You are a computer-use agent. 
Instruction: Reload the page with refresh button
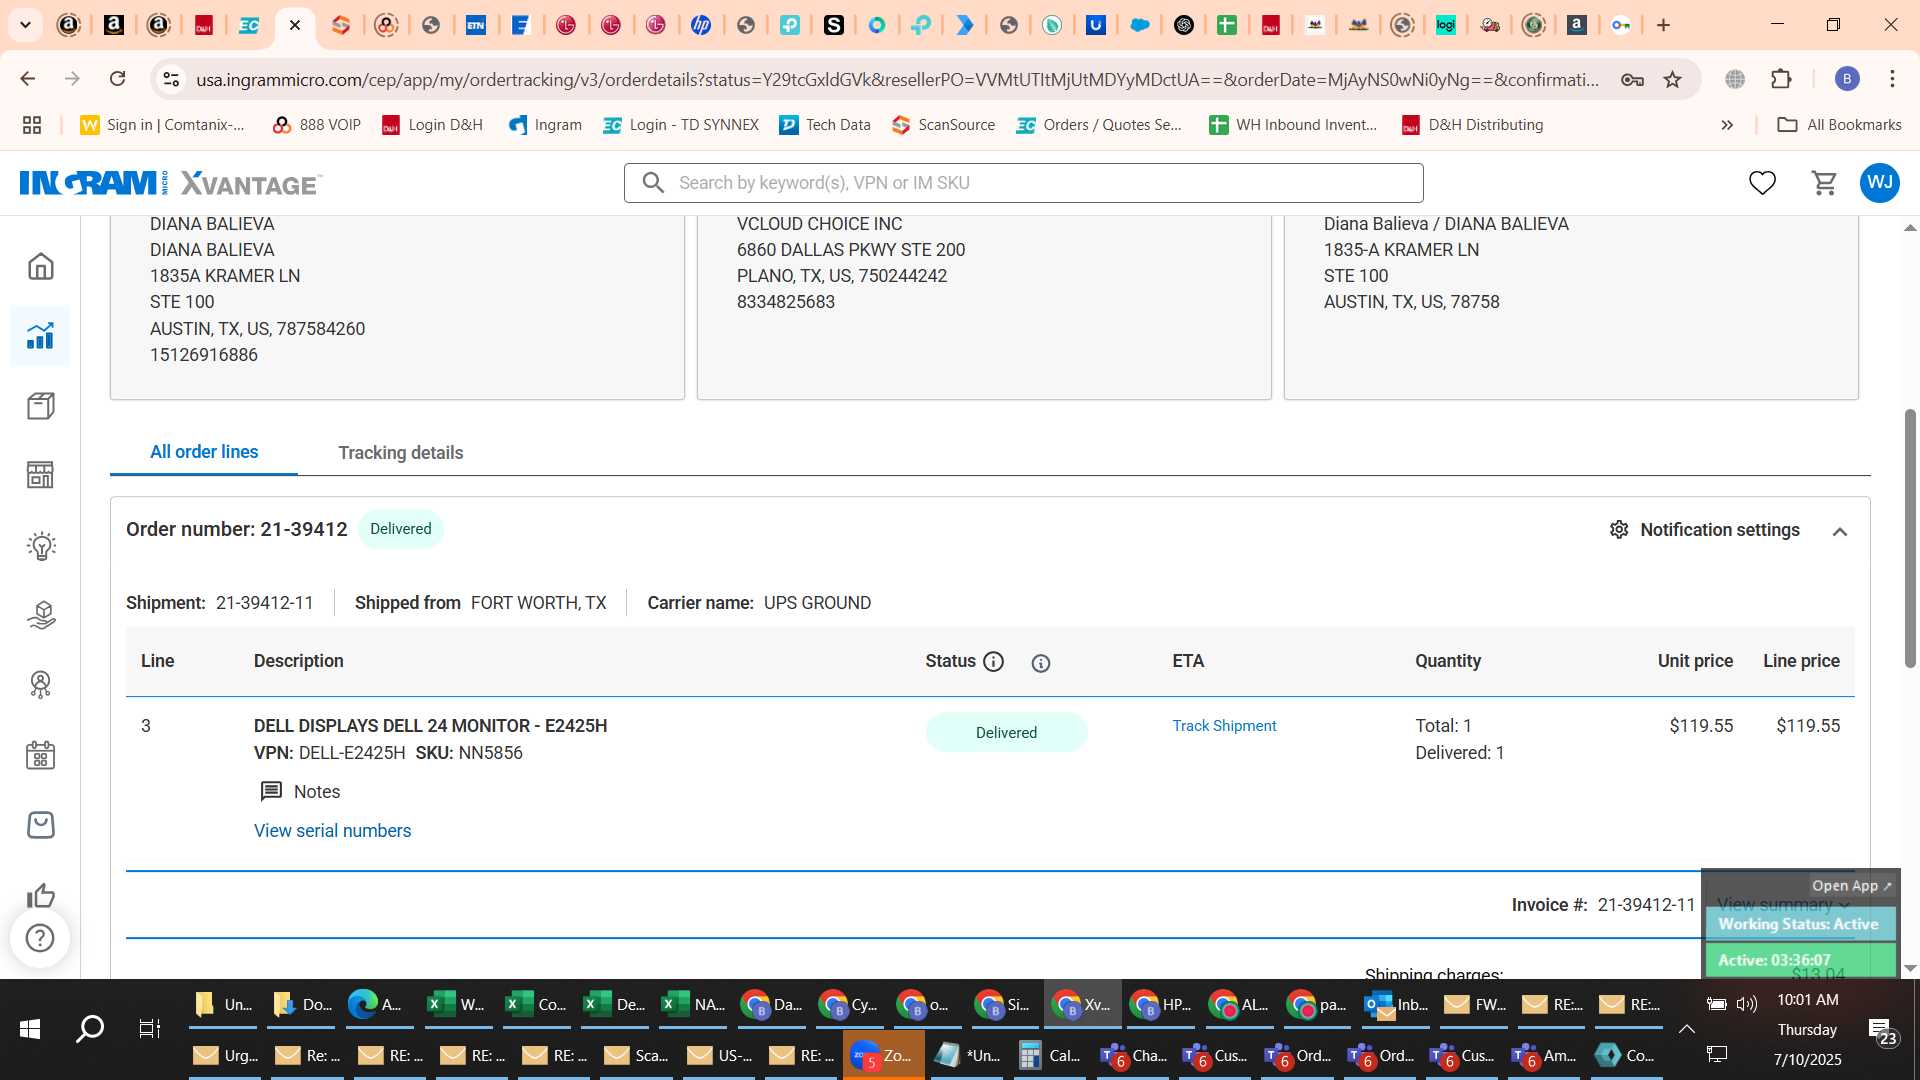click(118, 79)
